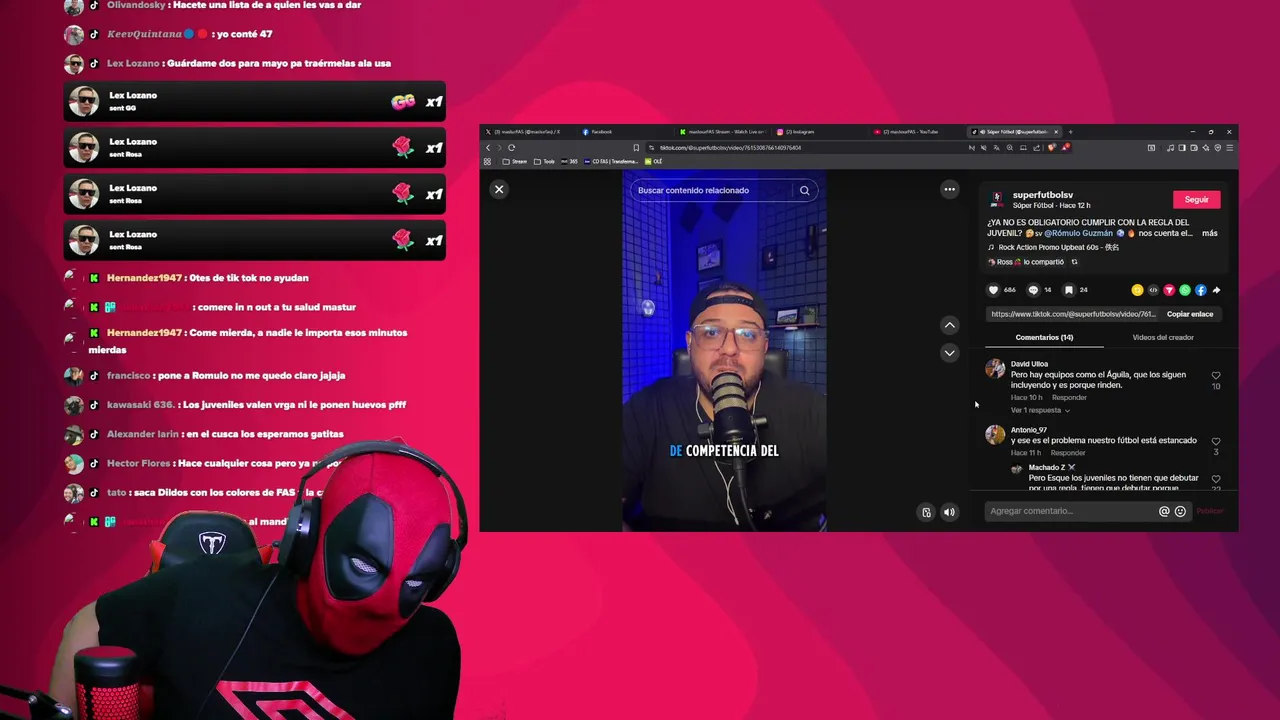Open the browser hamburger menu
Image resolution: width=1280 pixels, height=720 pixels.
[x=1230, y=148]
